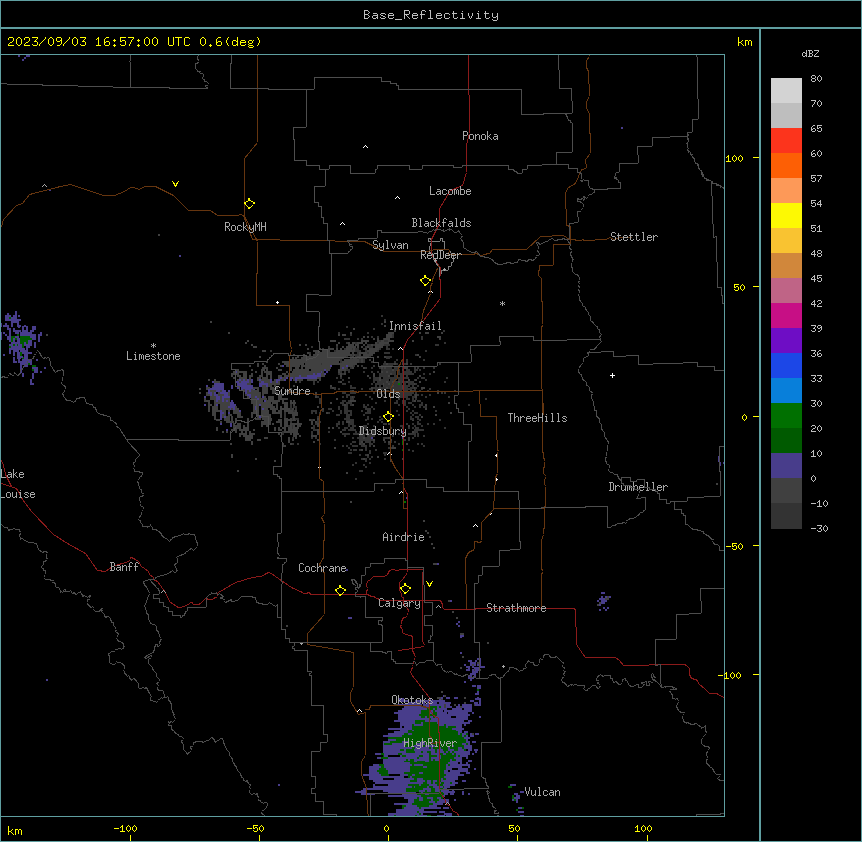Select the magenta 42-39 dBZ legend swatch
The width and height of the screenshot is (862, 842).
(x=786, y=315)
